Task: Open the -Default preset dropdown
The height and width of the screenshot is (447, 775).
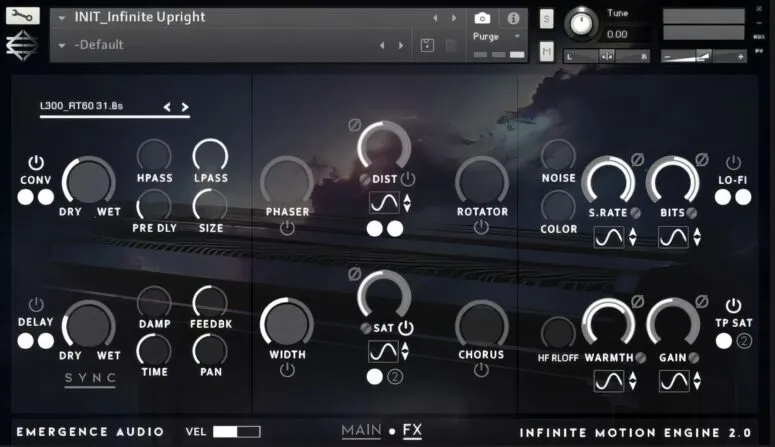Action: point(62,45)
